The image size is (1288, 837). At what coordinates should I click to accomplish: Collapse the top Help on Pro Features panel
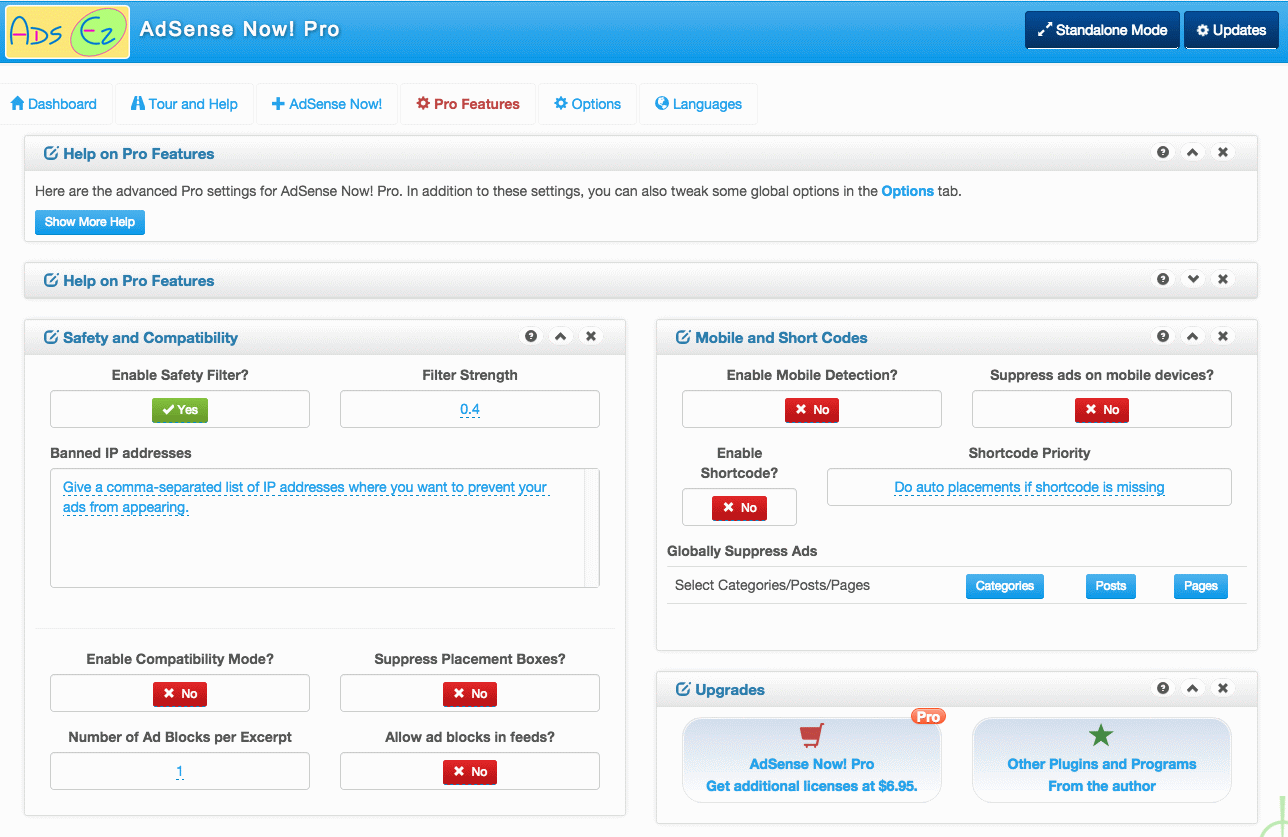click(1192, 153)
